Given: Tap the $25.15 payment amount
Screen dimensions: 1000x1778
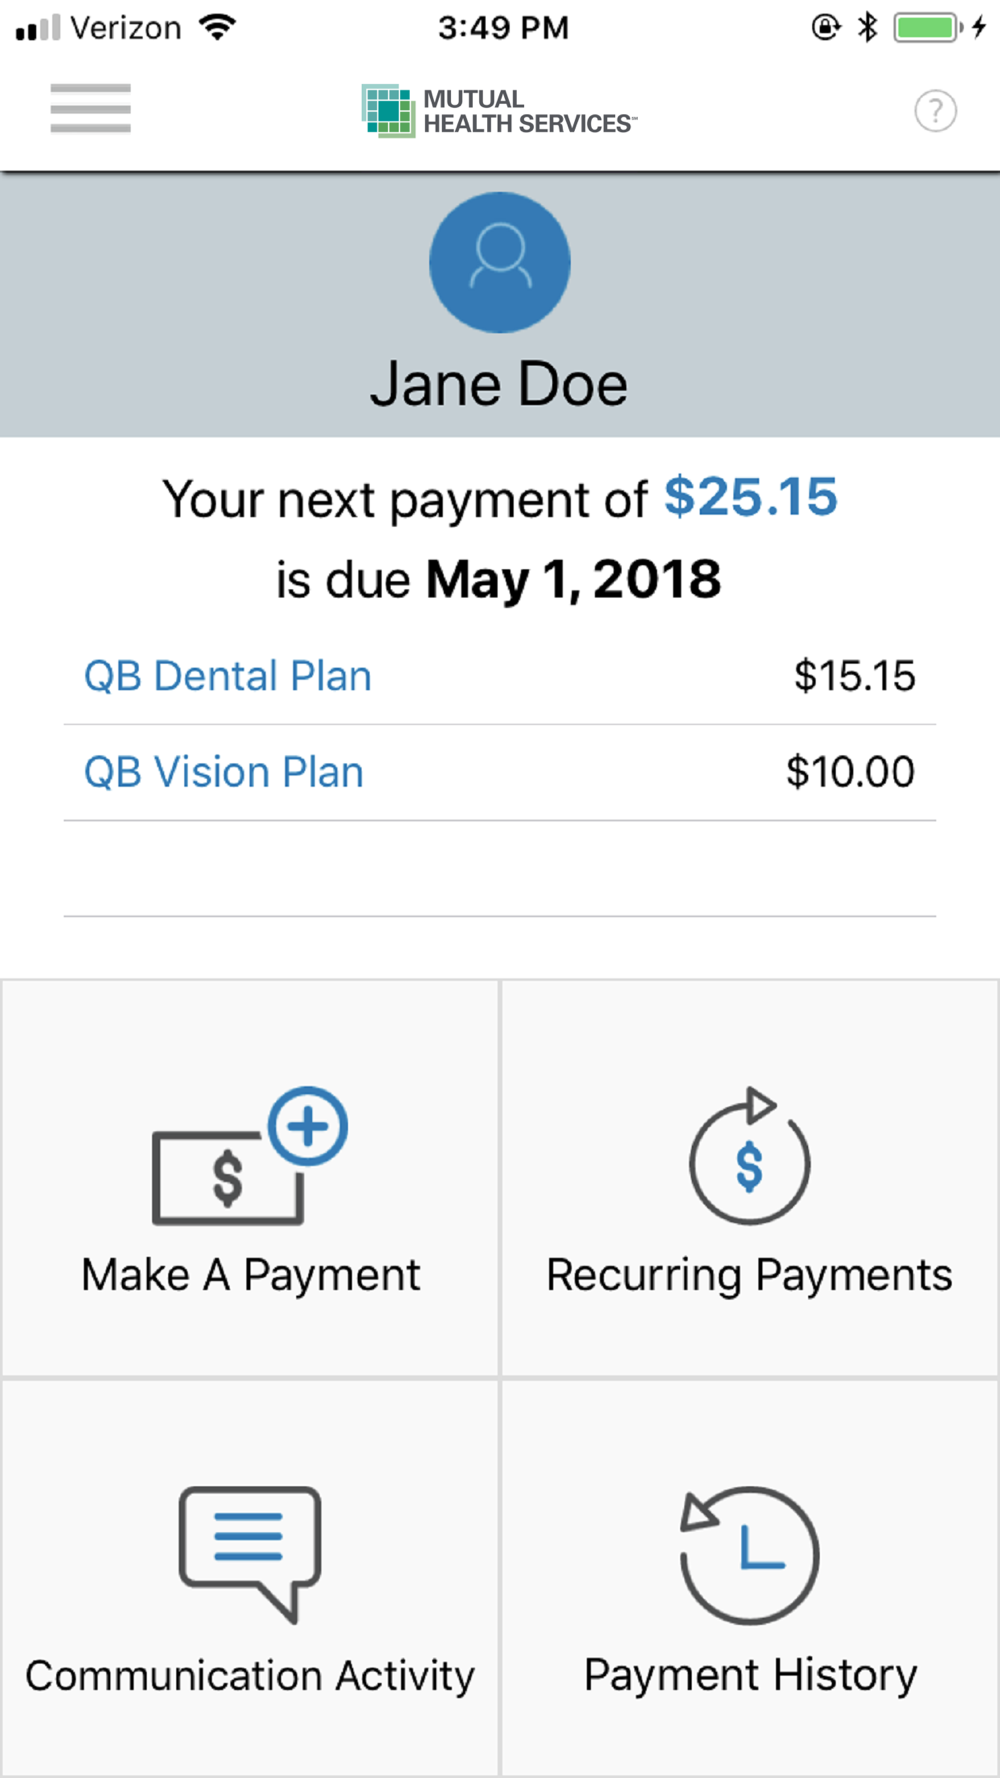Looking at the screenshot, I should pos(751,497).
